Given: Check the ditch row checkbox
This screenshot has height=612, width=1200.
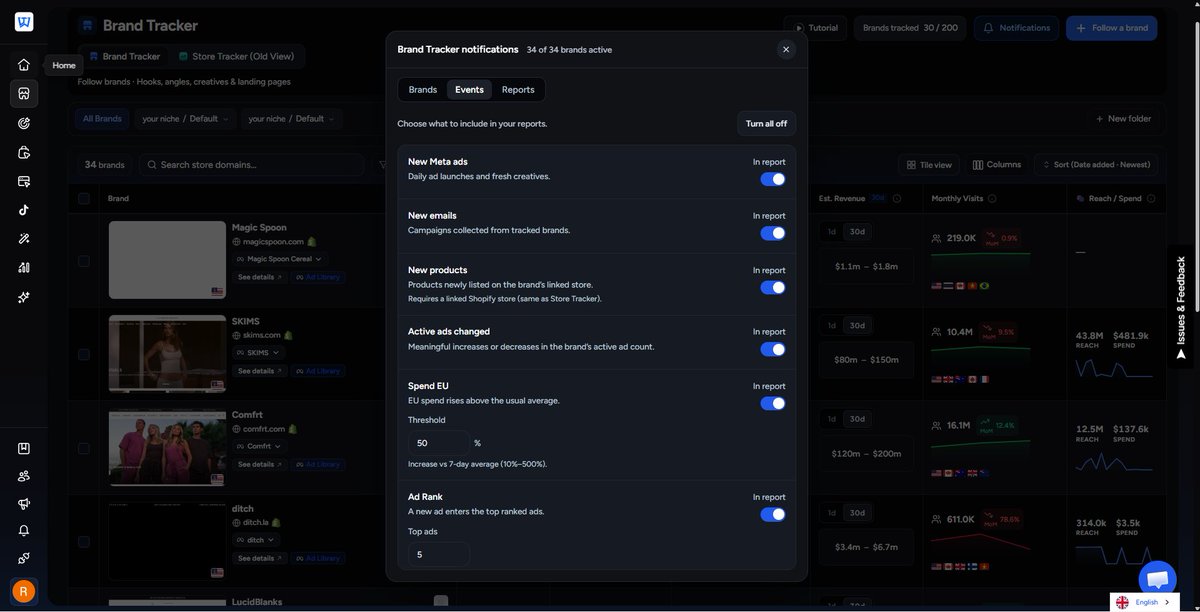Looking at the screenshot, I should click(84, 542).
